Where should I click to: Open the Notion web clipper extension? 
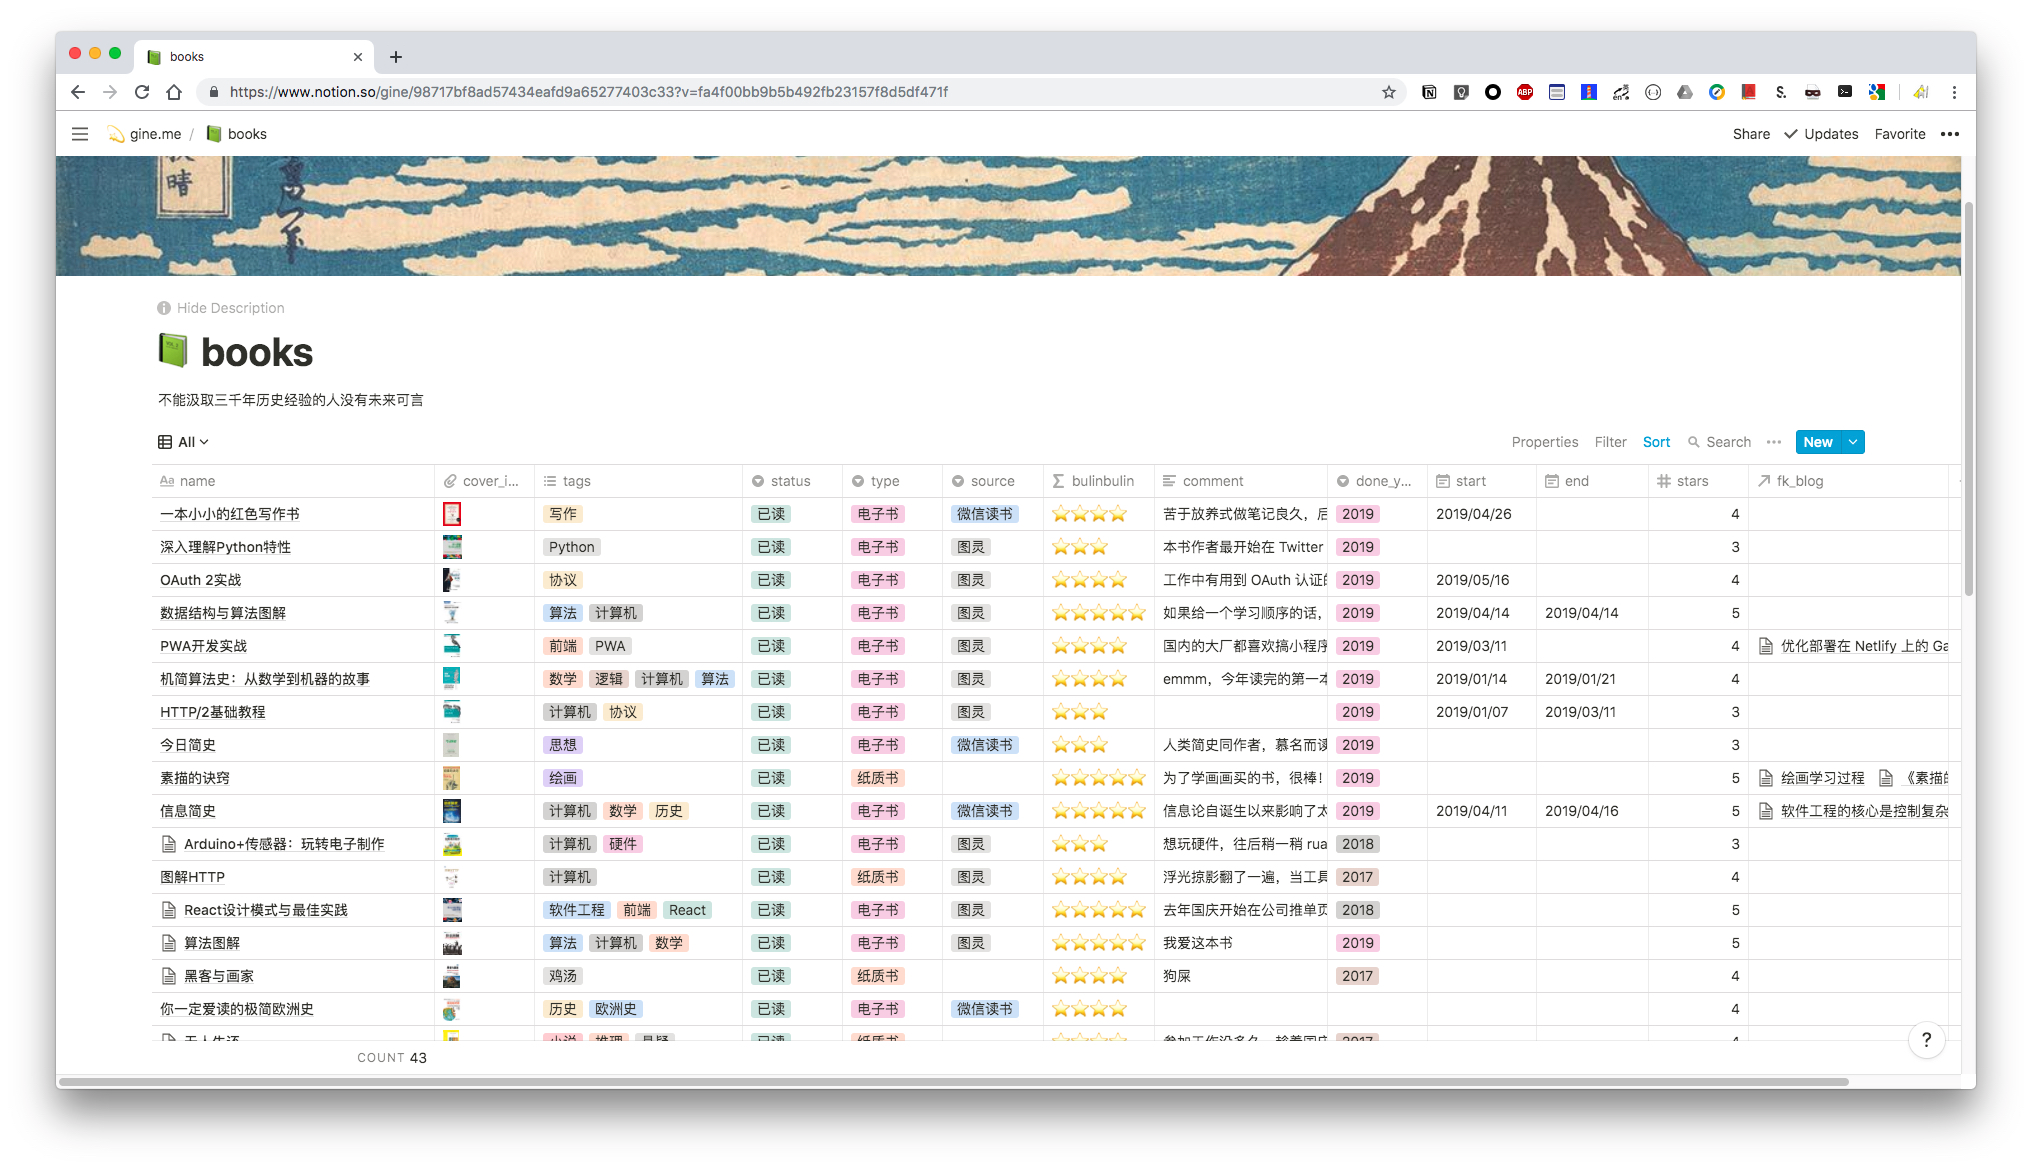pyautogui.click(x=1429, y=92)
